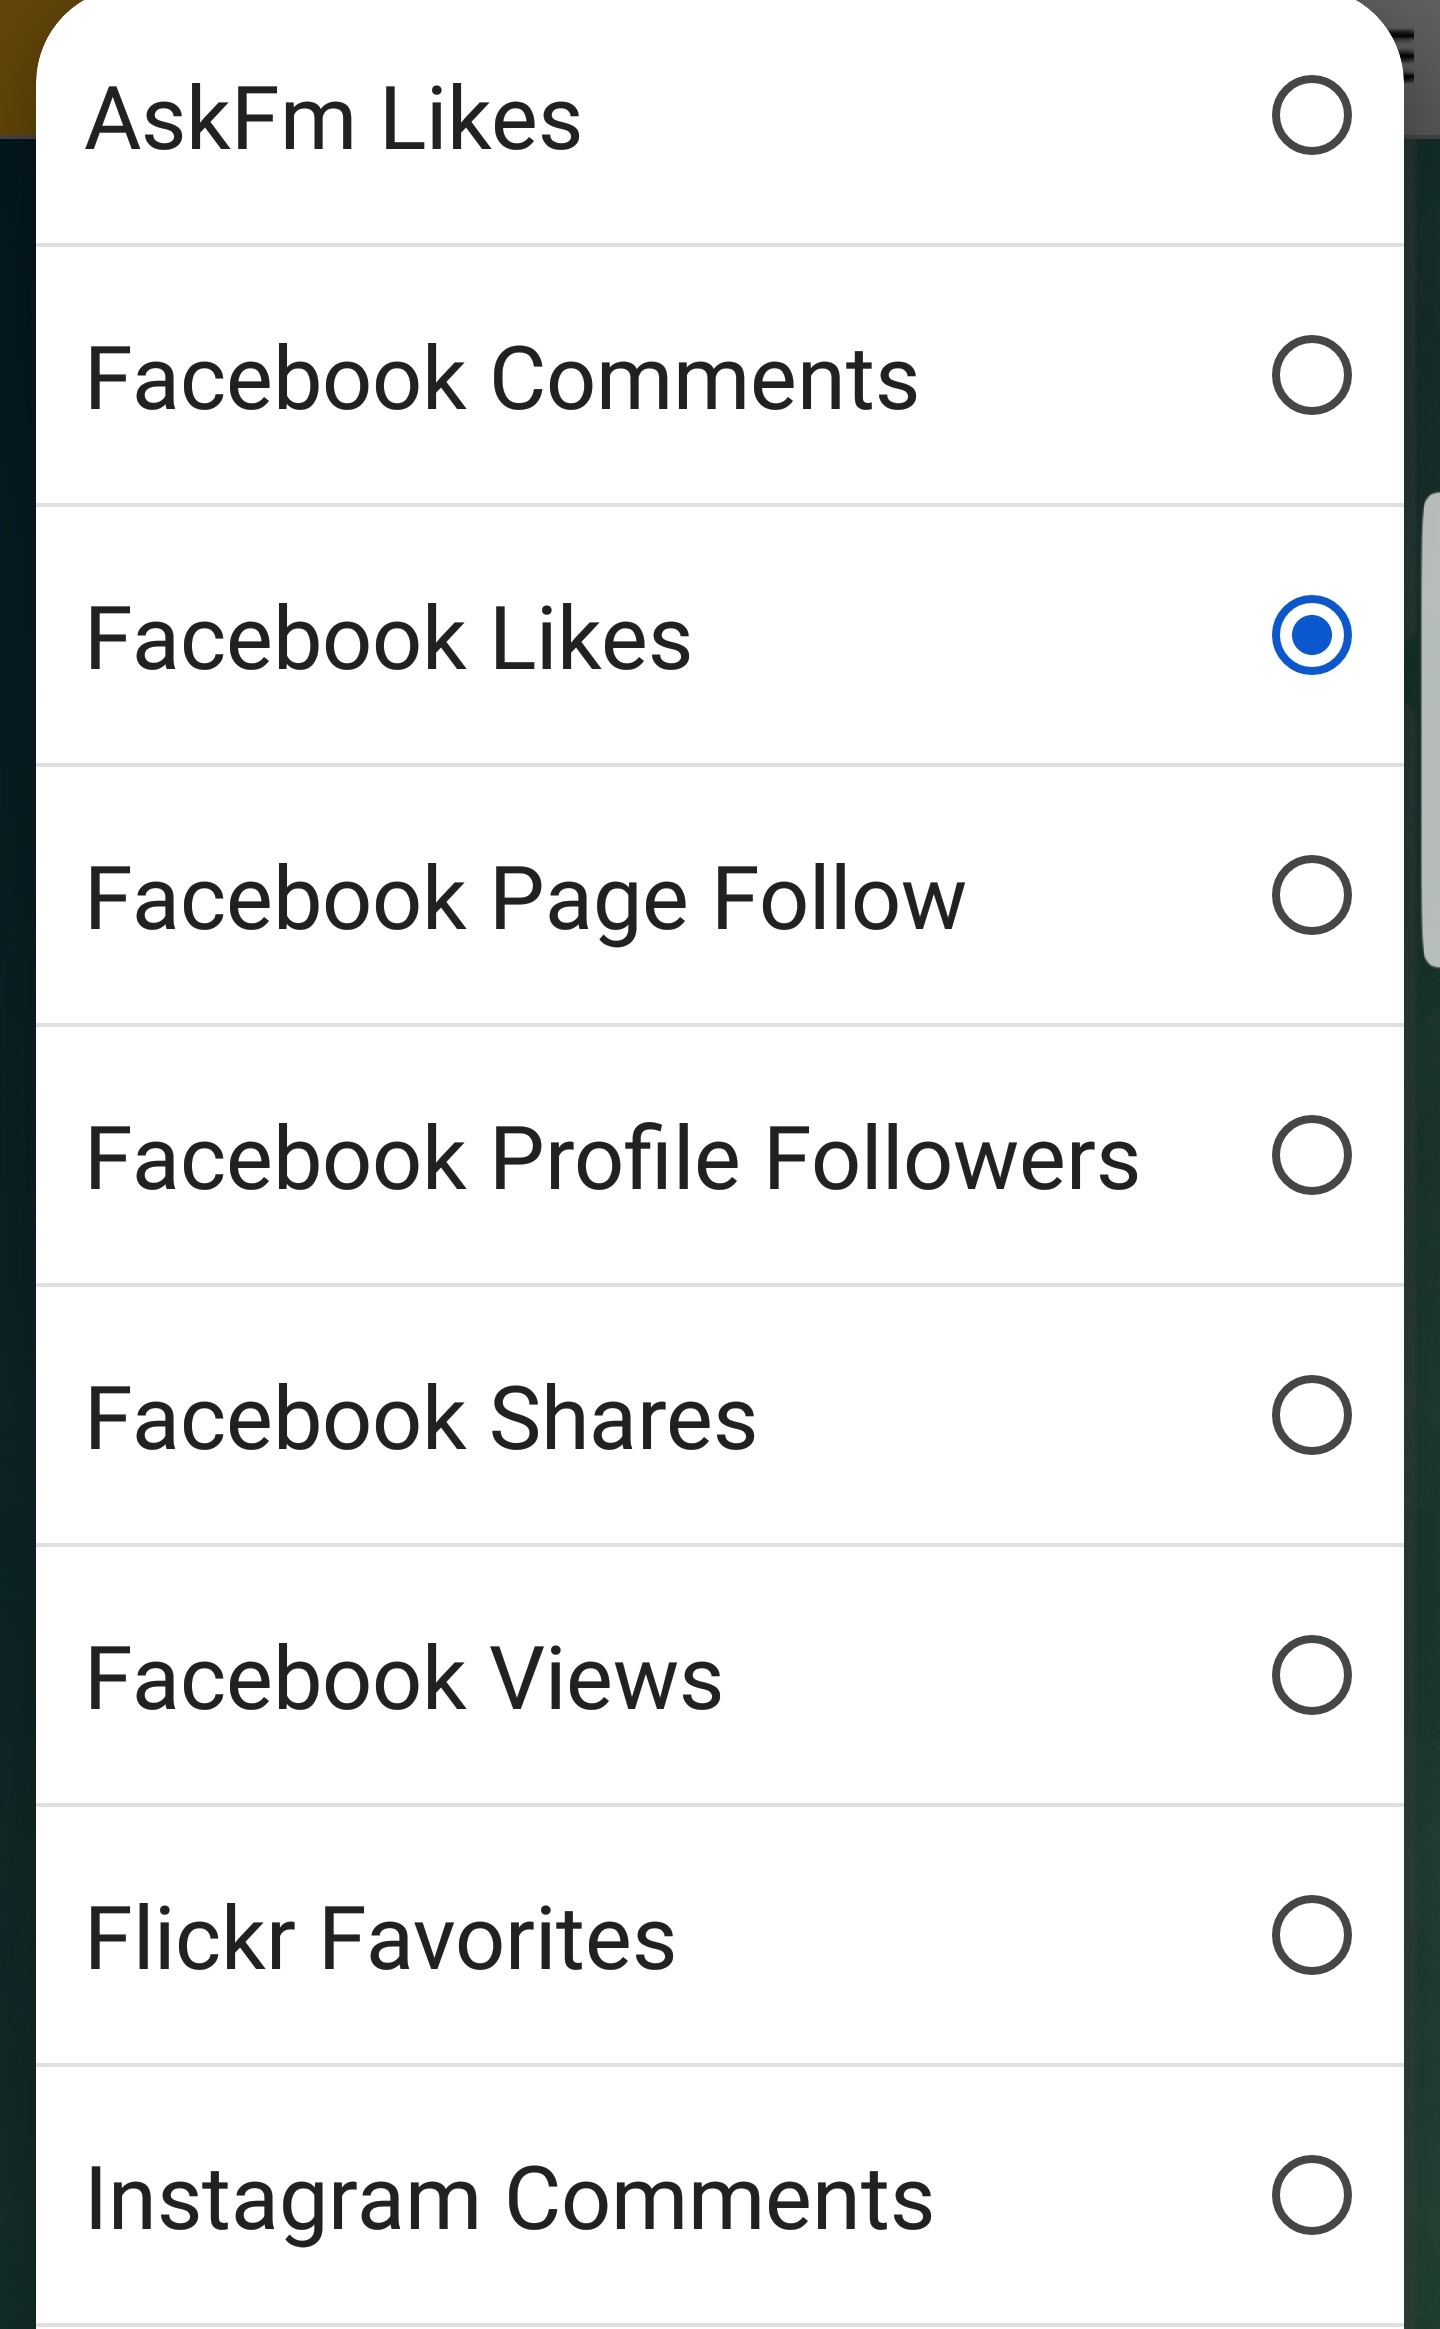
Task: Choose the Facebook Comments radio button
Action: 1311,375
